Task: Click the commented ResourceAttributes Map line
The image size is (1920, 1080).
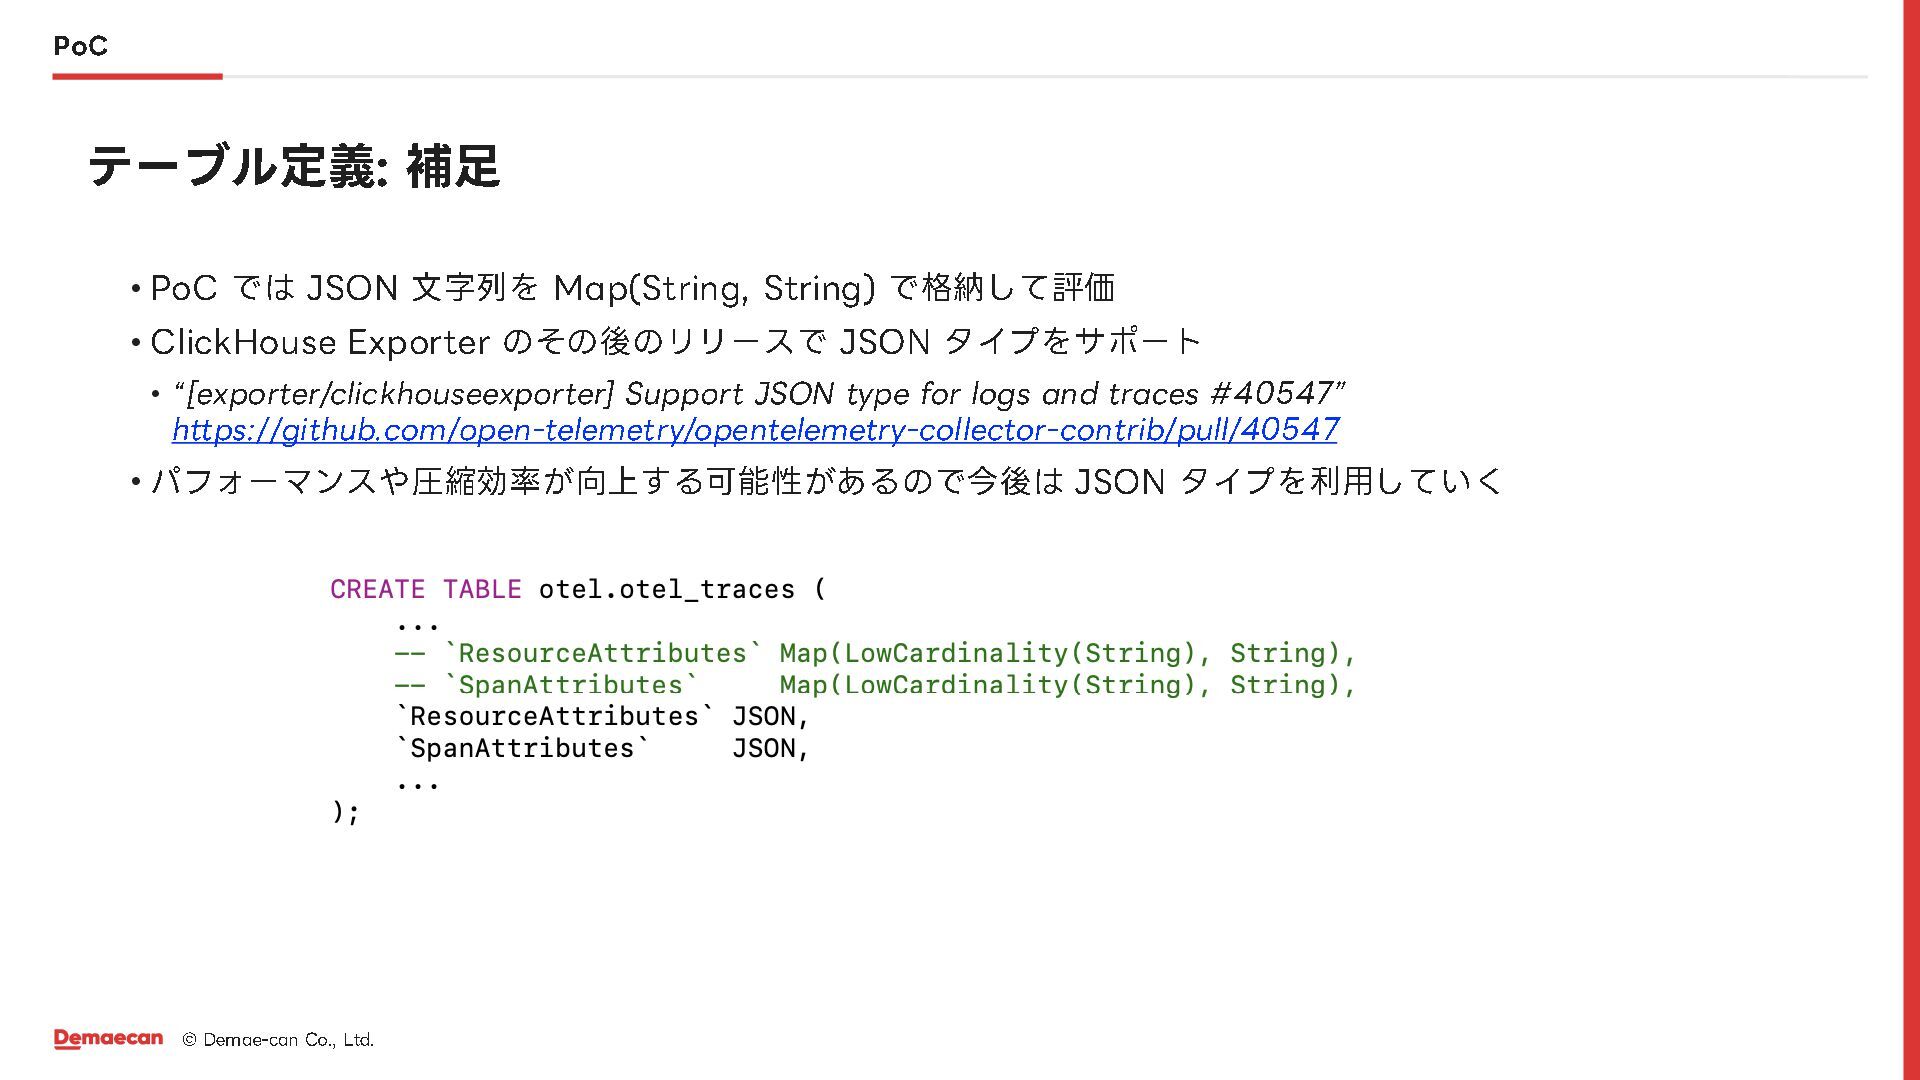Action: pyautogui.click(x=874, y=653)
